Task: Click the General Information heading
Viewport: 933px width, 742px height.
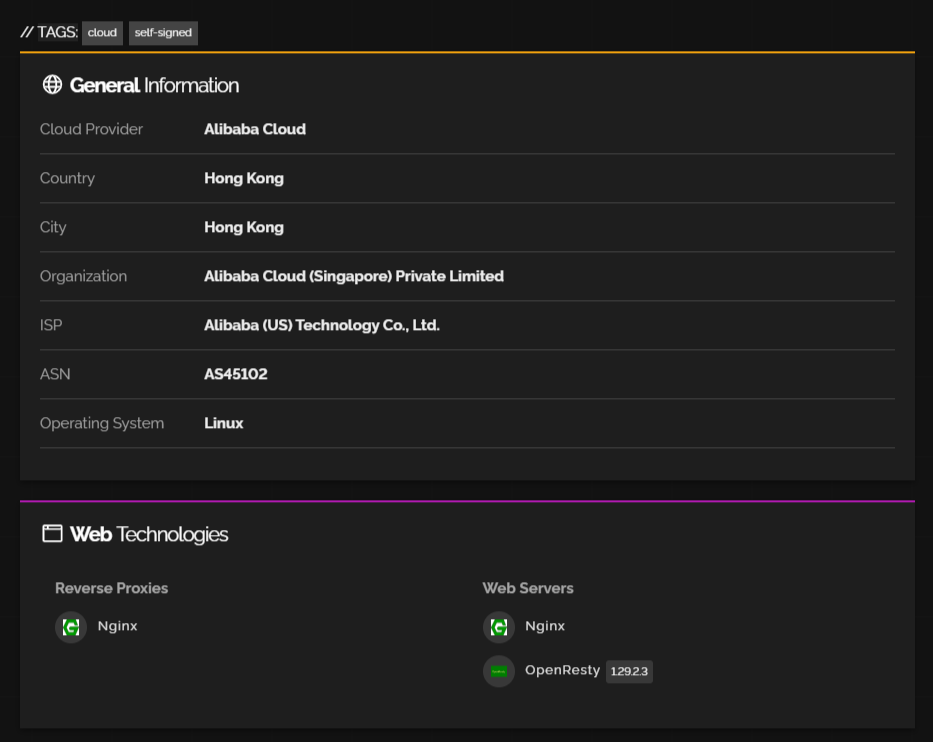Action: point(154,85)
